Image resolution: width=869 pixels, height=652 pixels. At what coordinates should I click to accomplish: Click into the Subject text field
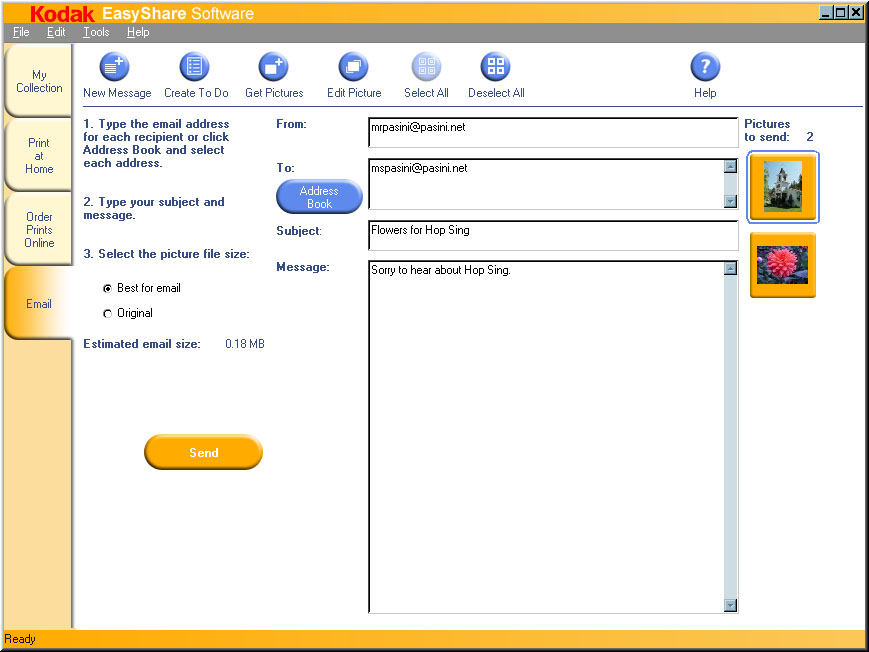pyautogui.click(x=552, y=236)
